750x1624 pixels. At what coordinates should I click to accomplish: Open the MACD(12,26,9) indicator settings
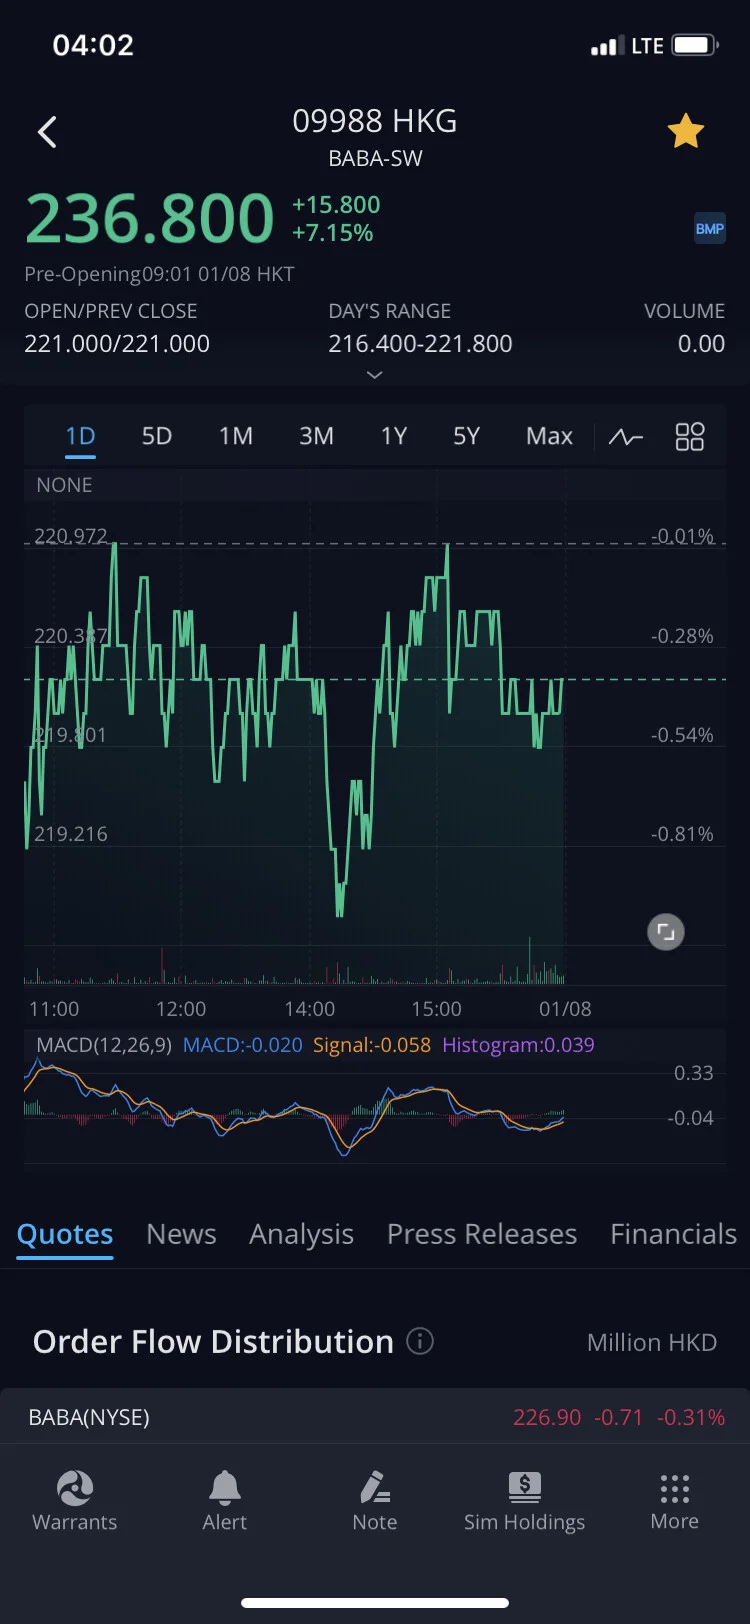coord(104,1045)
